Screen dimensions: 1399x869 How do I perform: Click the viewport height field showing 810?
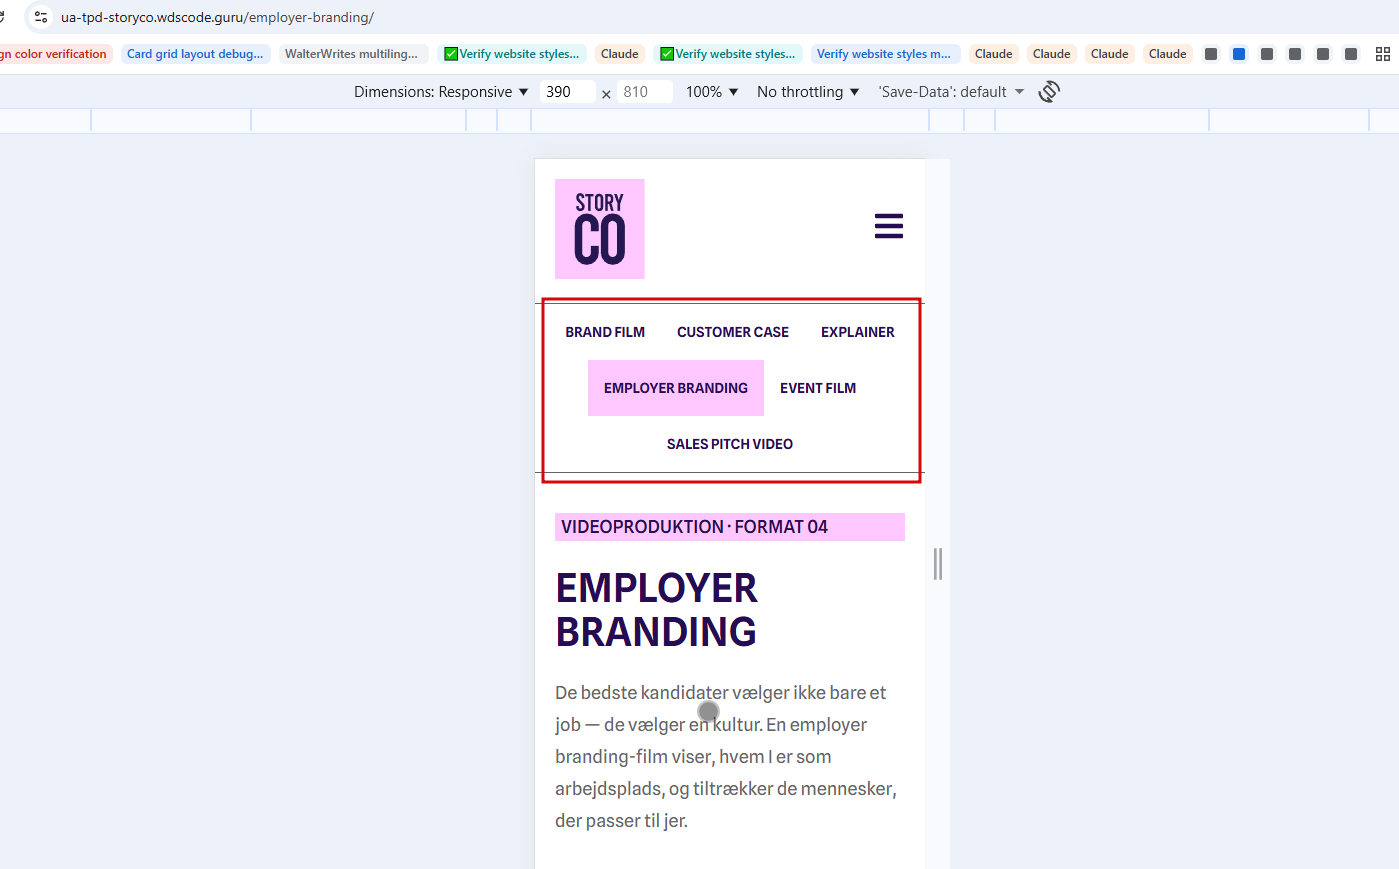pos(644,92)
